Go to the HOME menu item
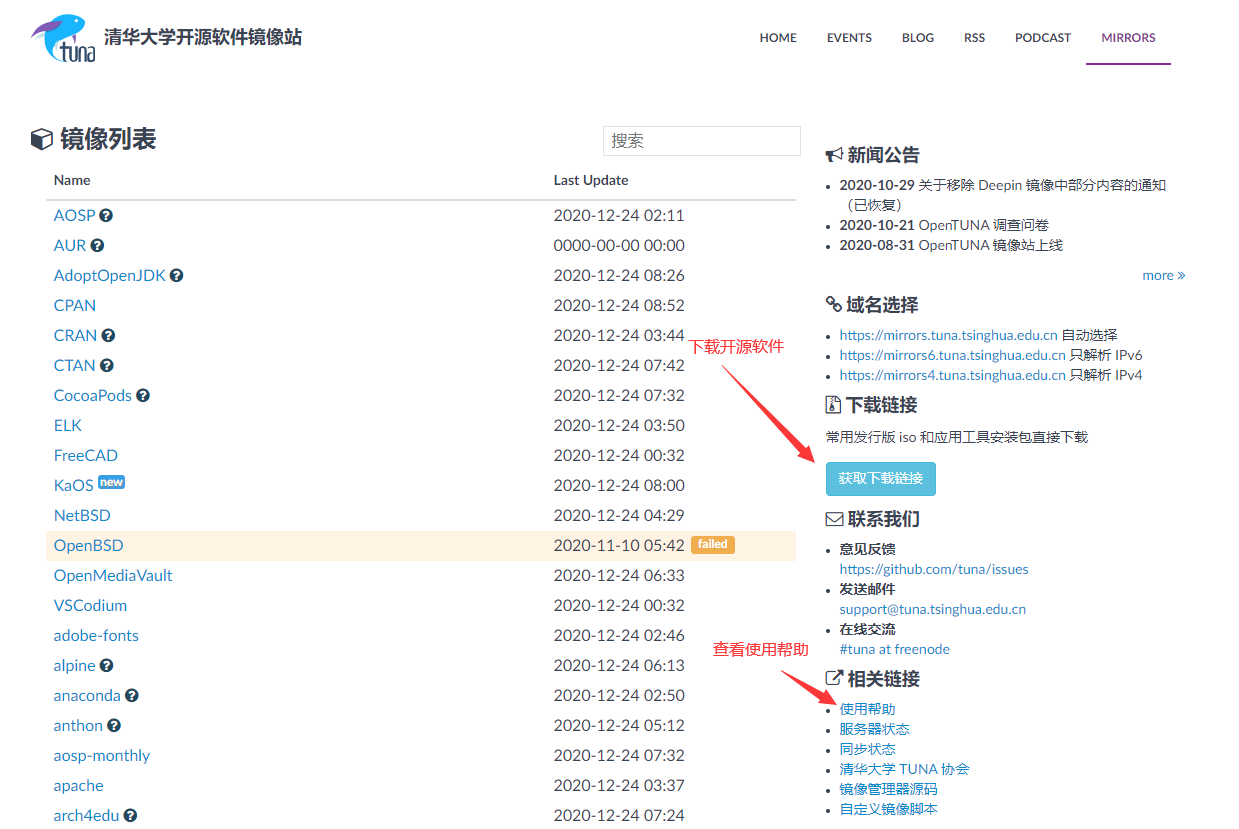The height and width of the screenshot is (829, 1239). 778,38
